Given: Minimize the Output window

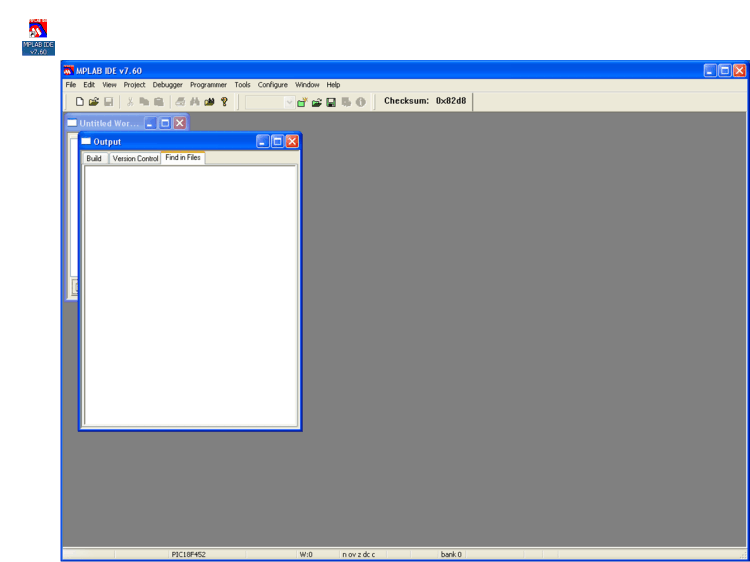Looking at the screenshot, I should 263,142.
